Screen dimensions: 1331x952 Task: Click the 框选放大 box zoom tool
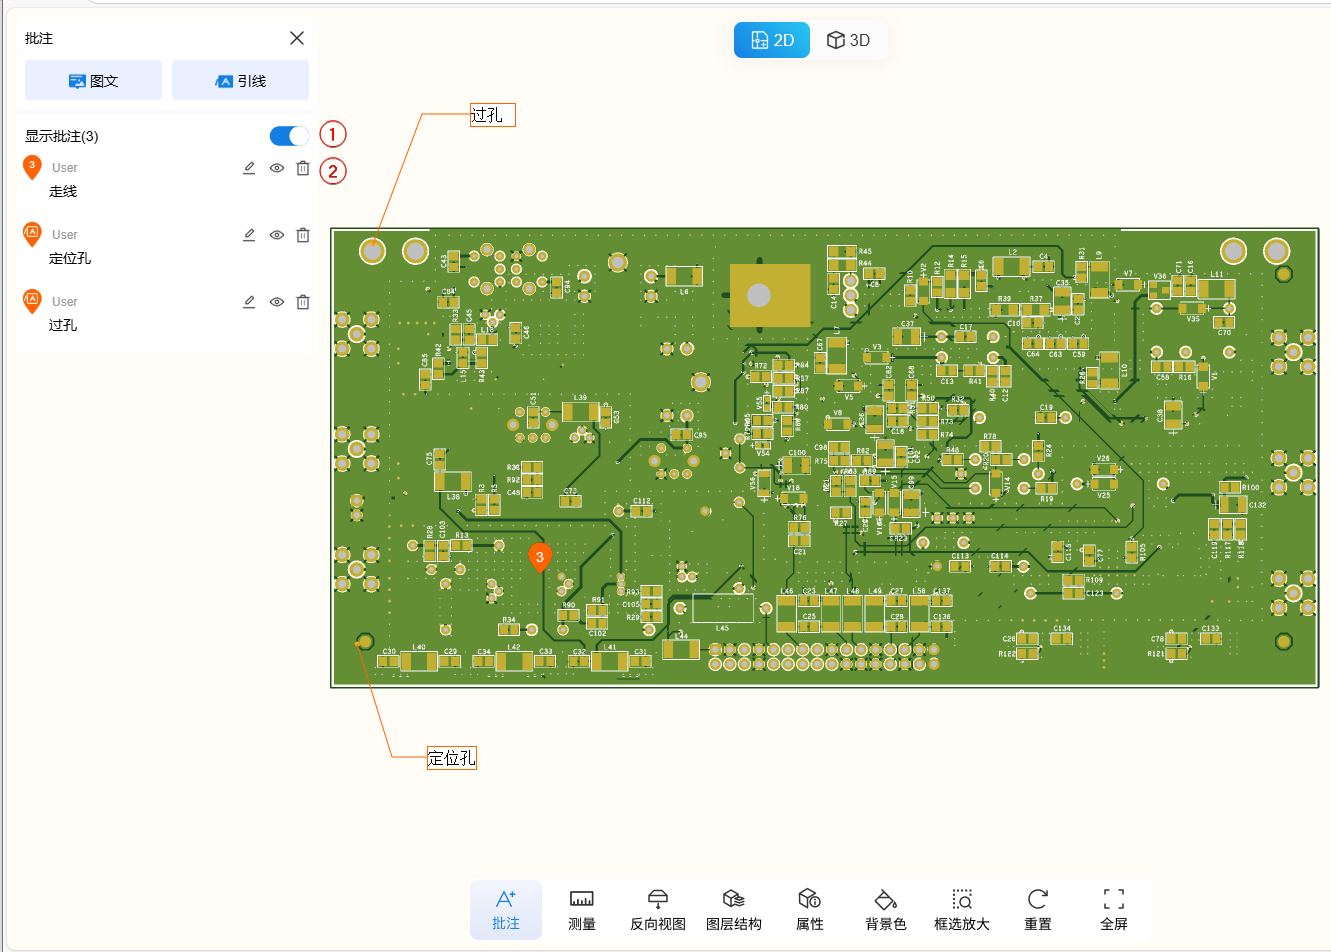point(962,909)
